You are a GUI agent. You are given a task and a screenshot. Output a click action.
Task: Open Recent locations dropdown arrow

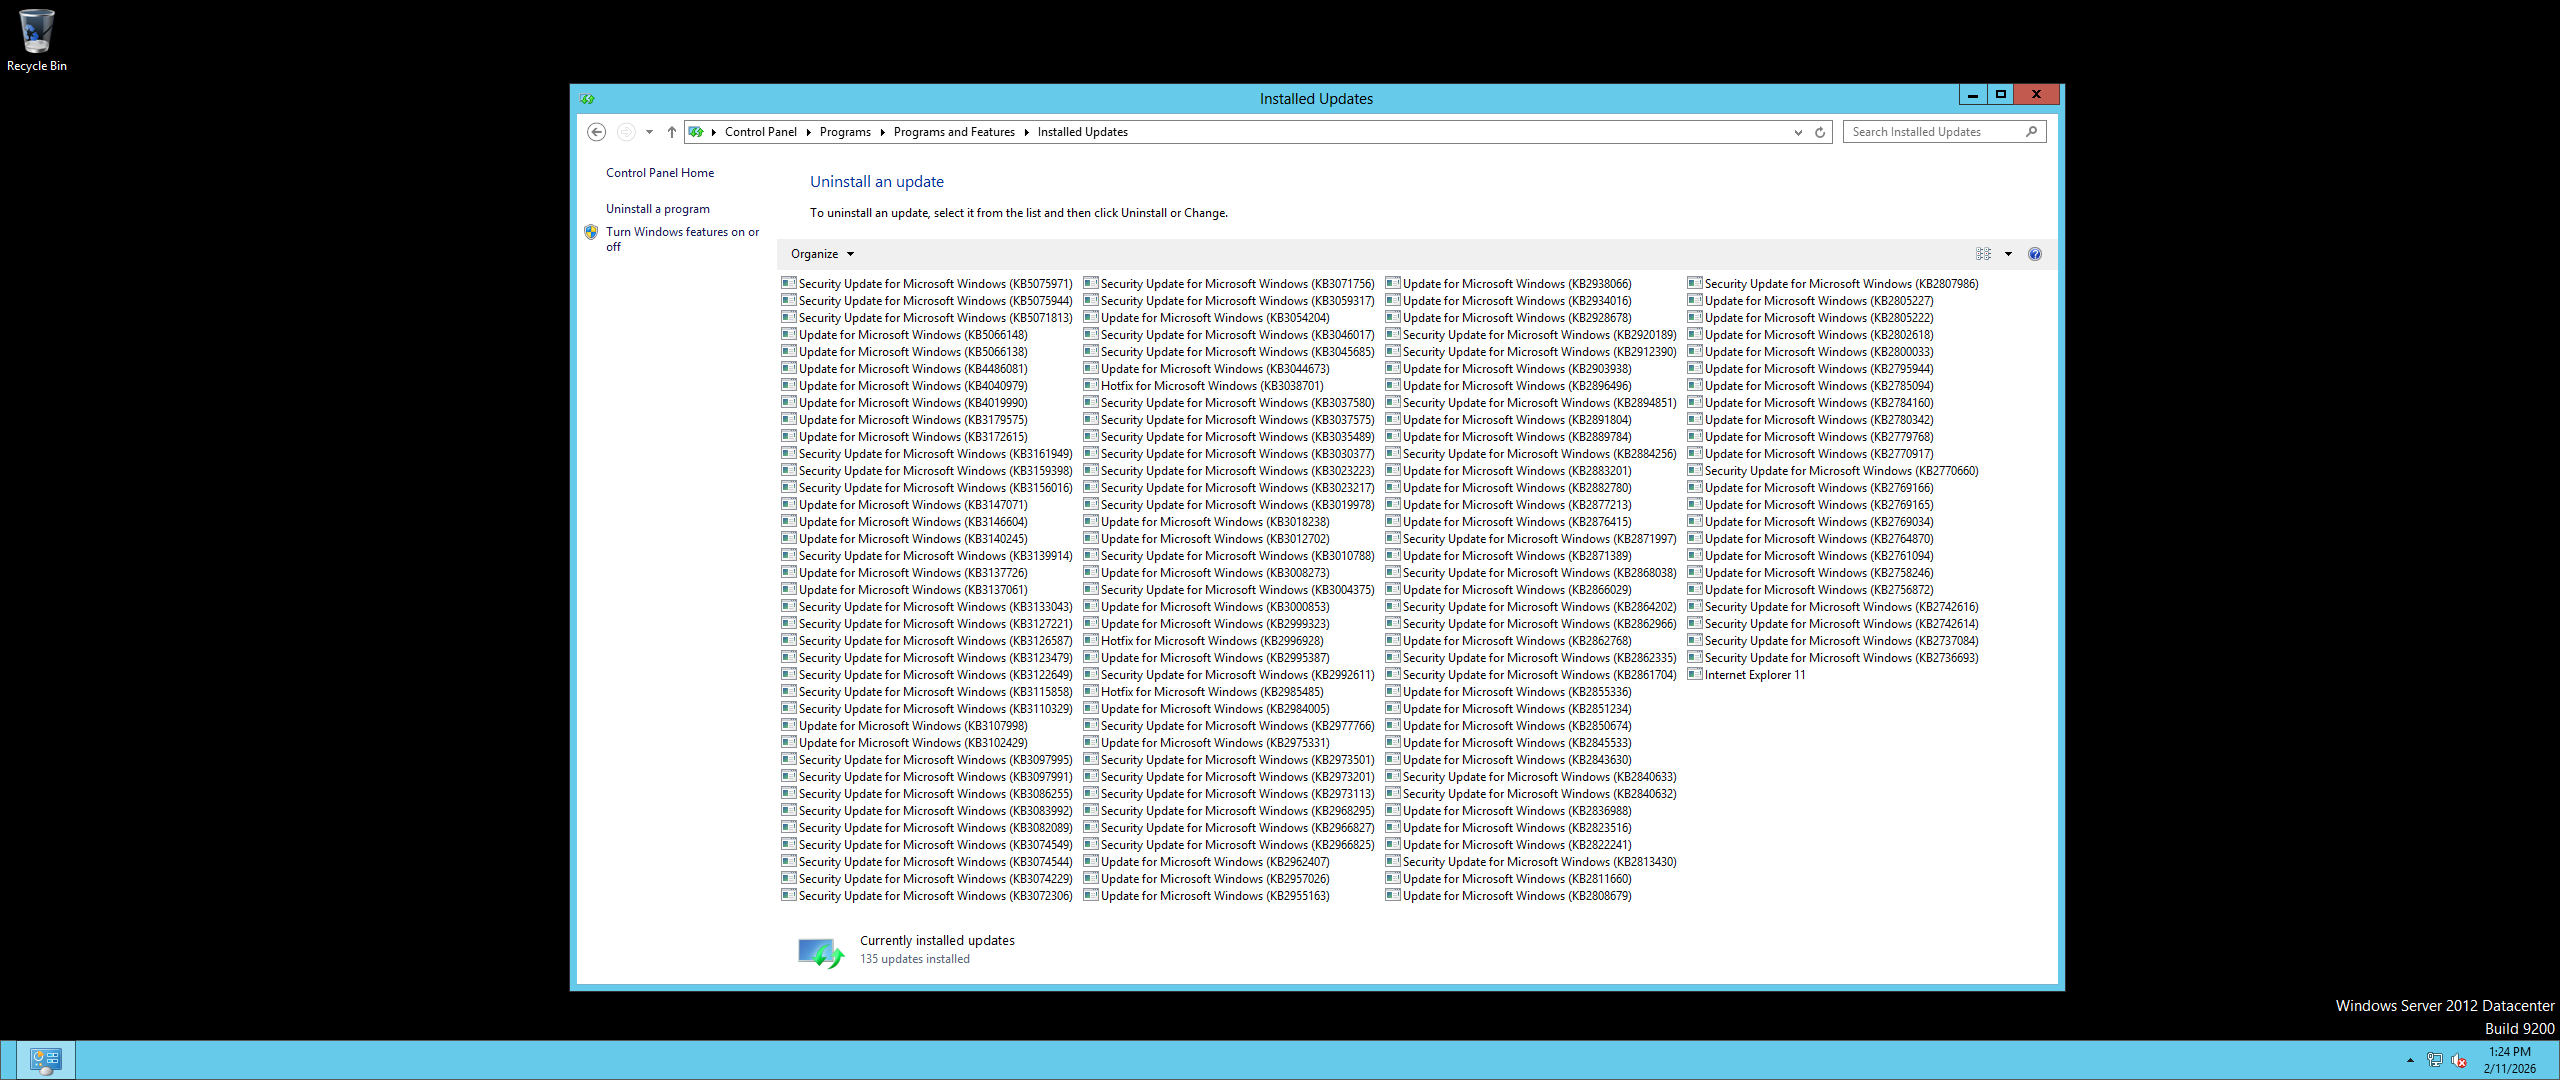pyautogui.click(x=649, y=132)
